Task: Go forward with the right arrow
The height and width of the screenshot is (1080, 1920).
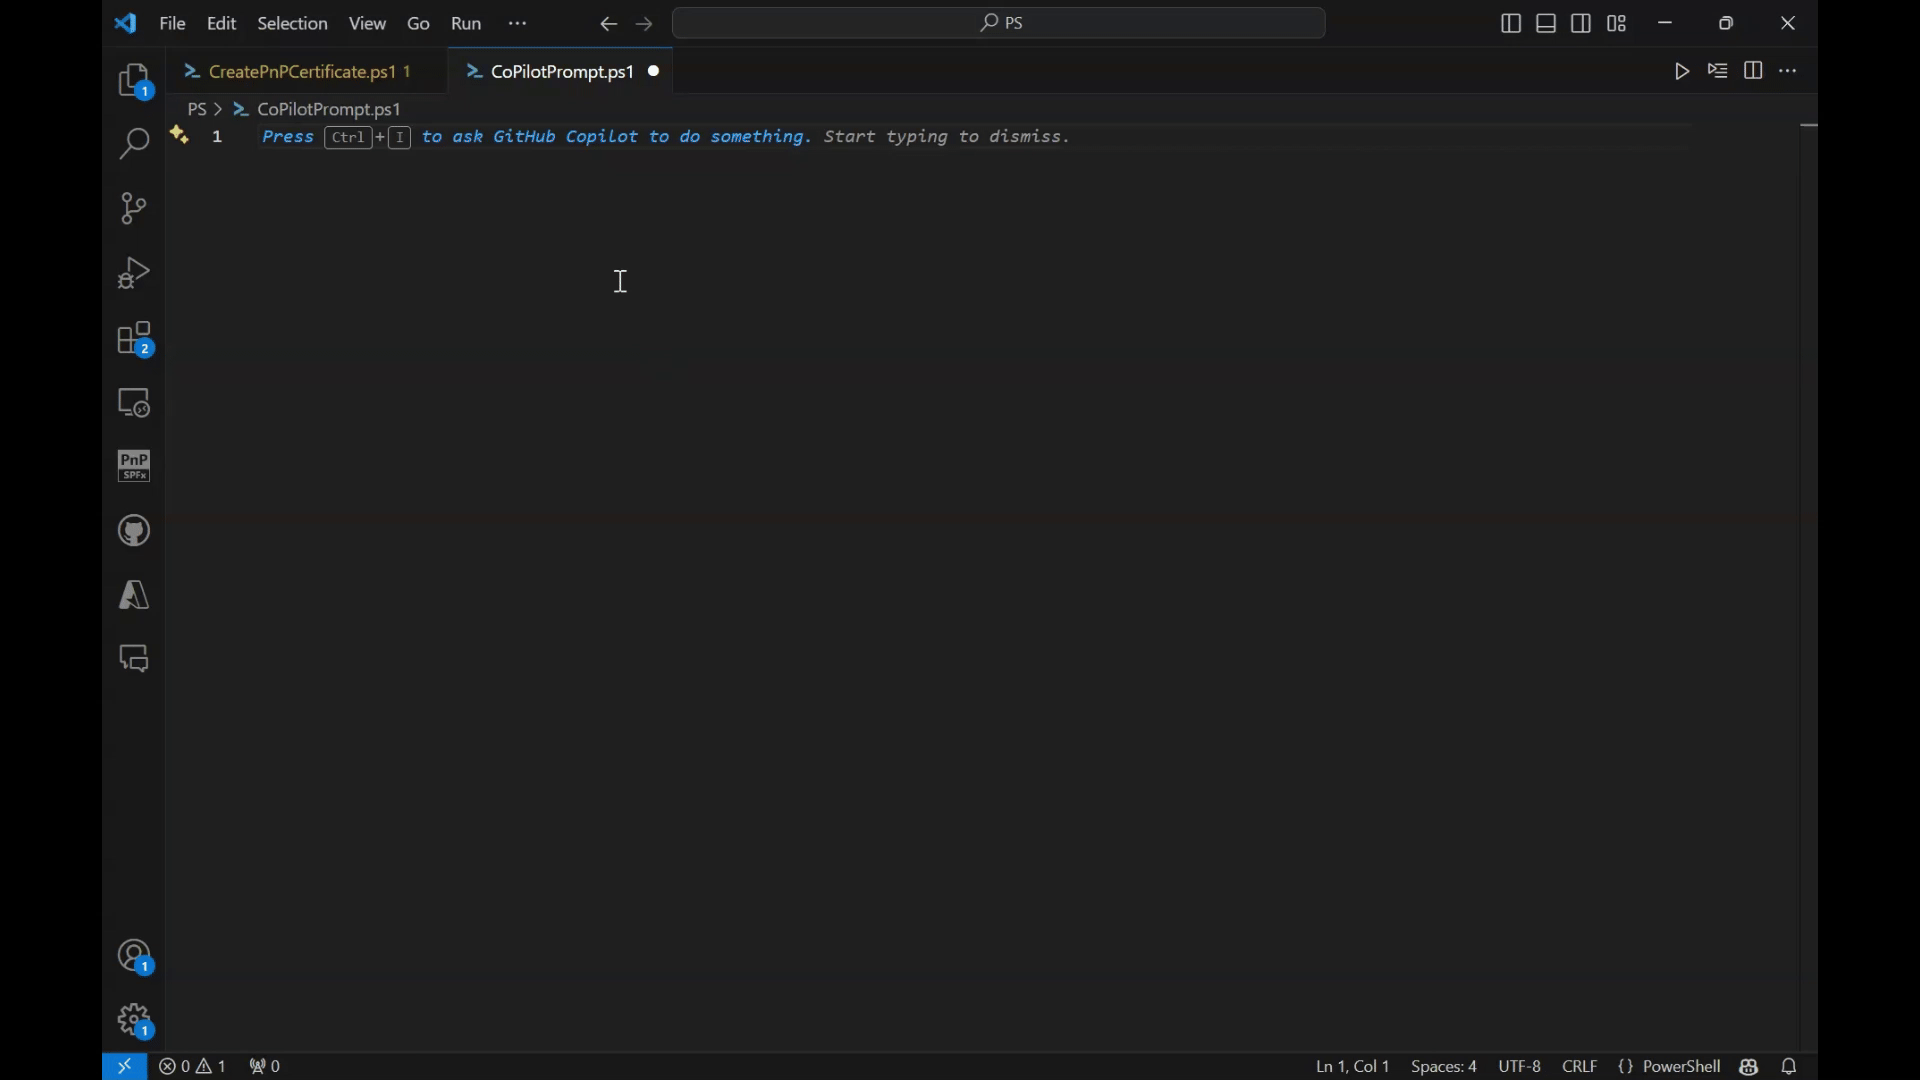Action: tap(645, 24)
